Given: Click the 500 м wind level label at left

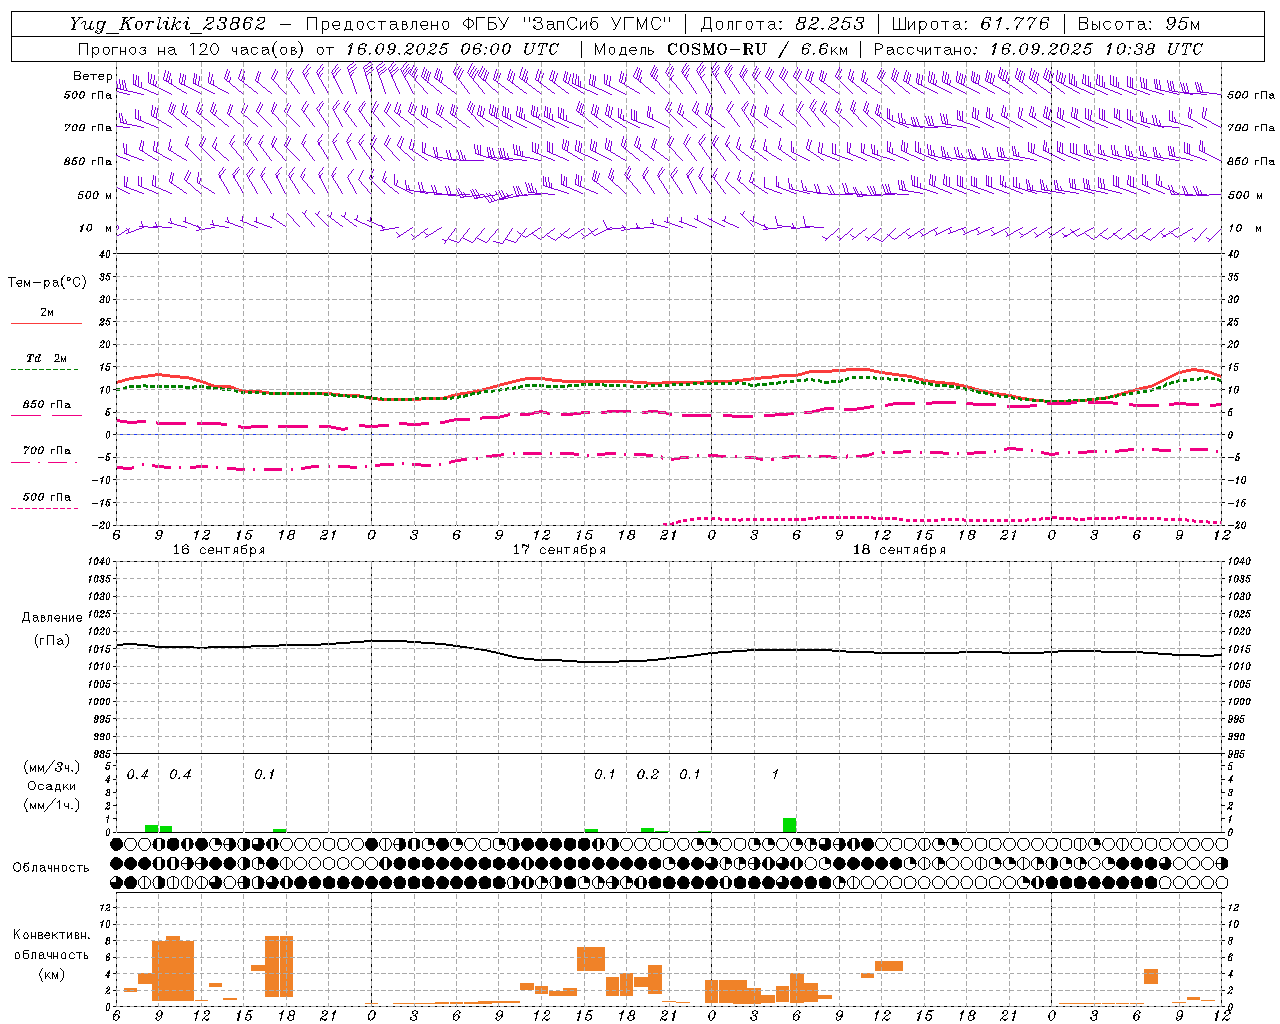Looking at the screenshot, I should pyautogui.click(x=95, y=195).
